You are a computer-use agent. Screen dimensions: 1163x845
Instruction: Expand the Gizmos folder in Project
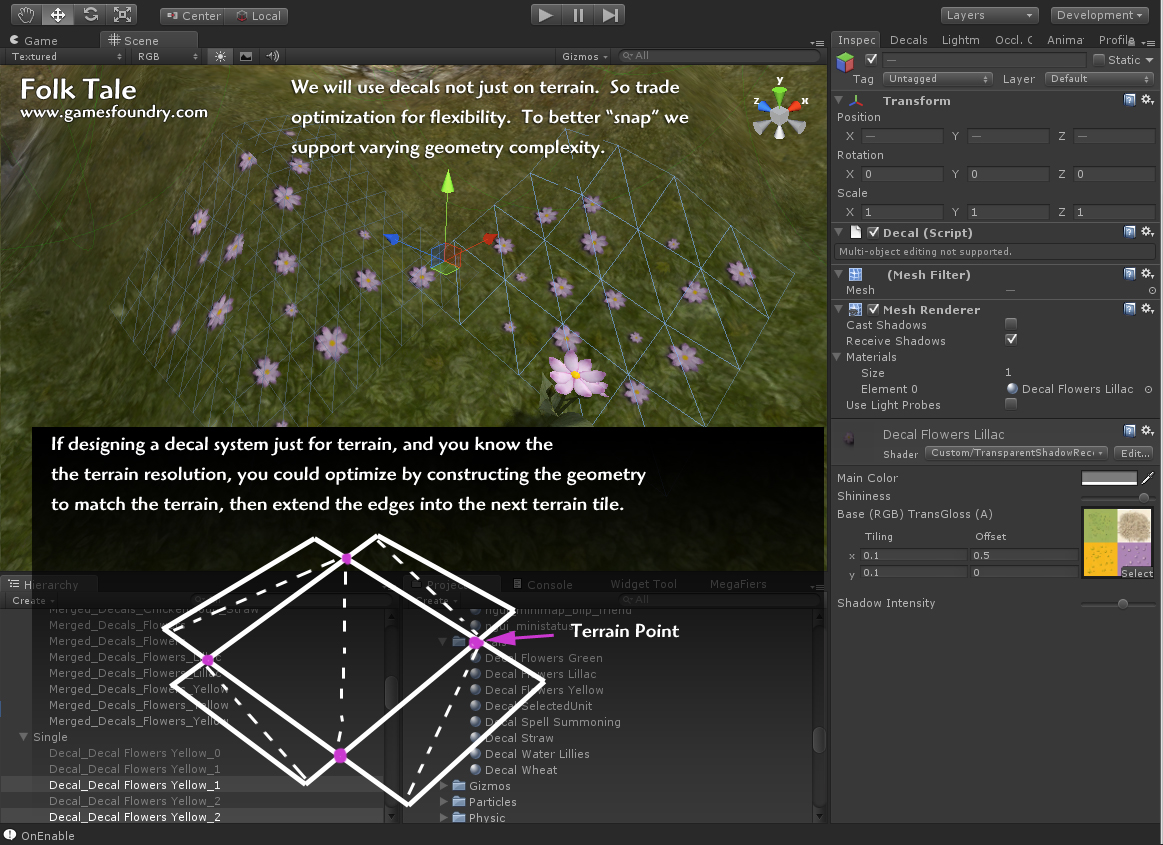444,785
